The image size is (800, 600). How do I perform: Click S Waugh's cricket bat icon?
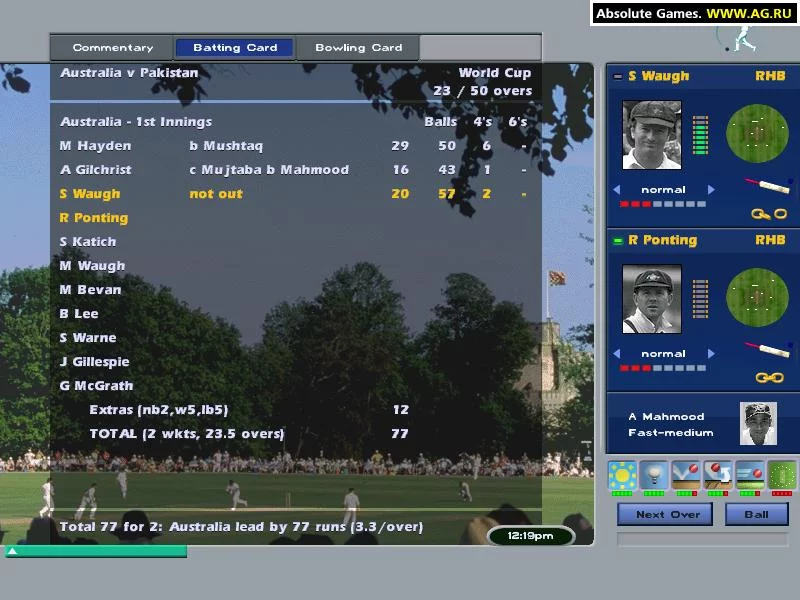[767, 186]
